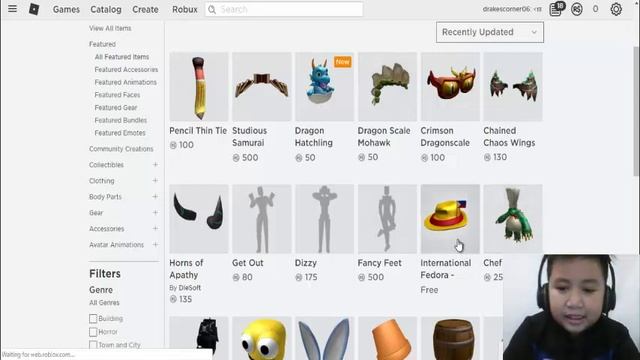
Task: Go to the Robux tab
Action: tap(184, 9)
